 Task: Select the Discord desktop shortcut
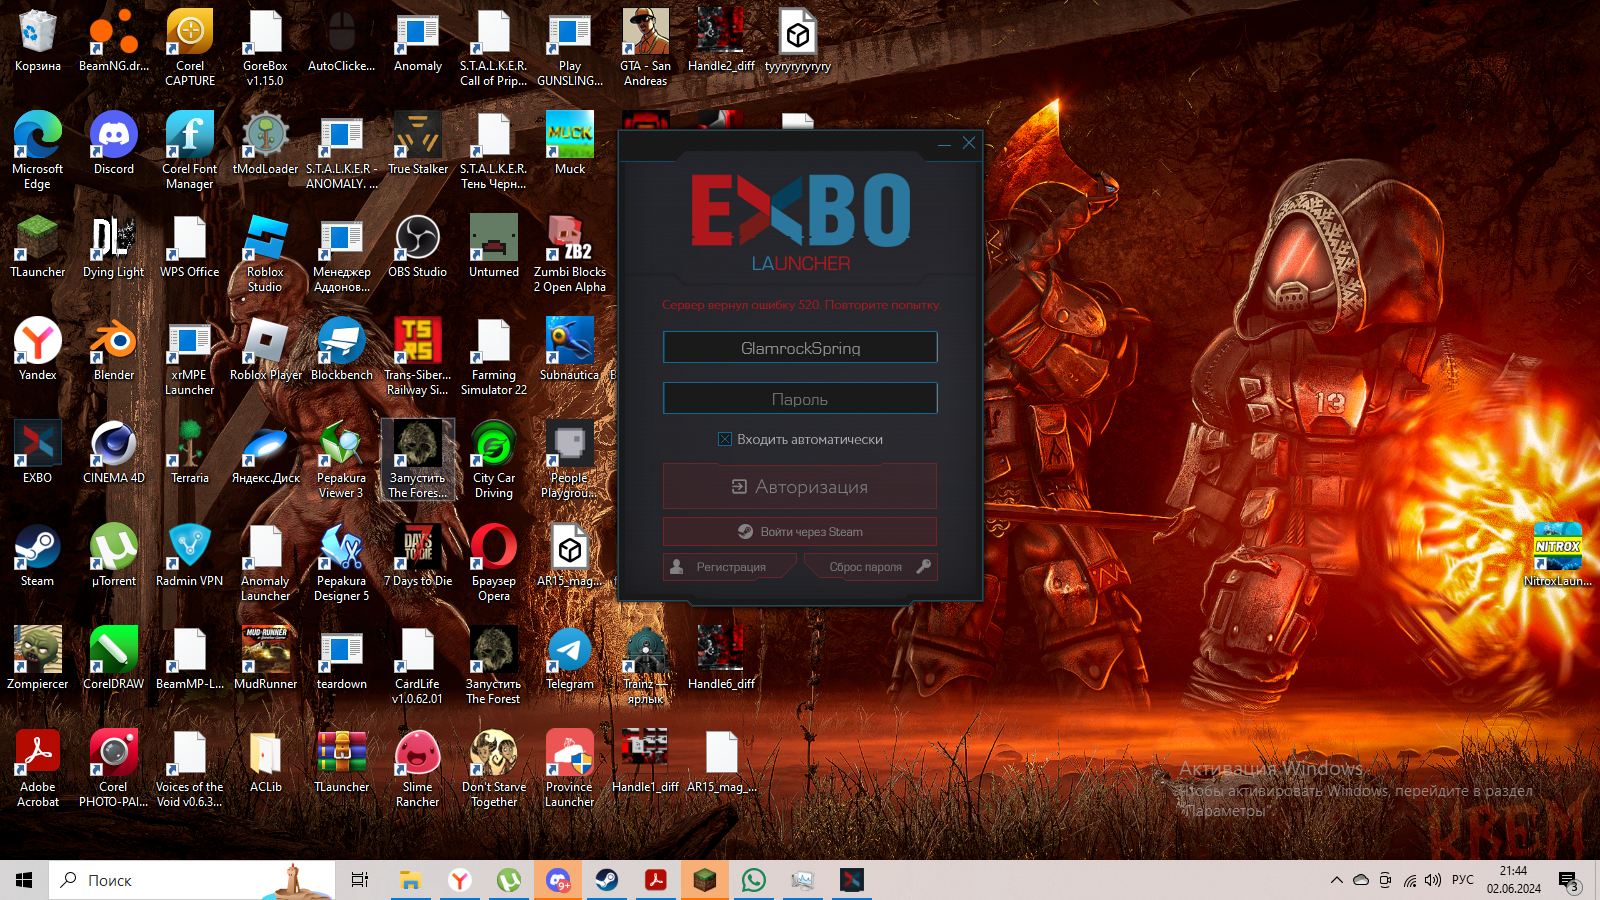[x=114, y=145]
